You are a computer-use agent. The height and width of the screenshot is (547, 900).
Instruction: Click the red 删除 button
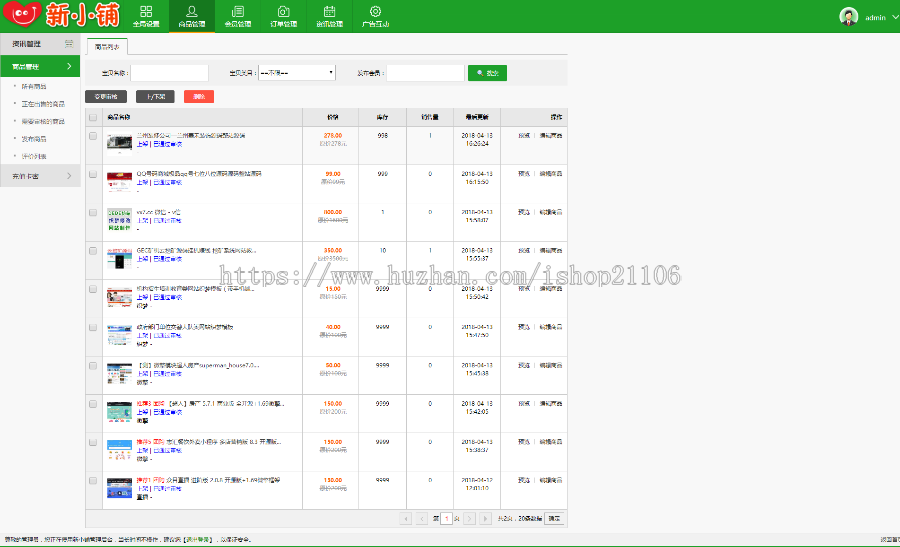tap(199, 96)
